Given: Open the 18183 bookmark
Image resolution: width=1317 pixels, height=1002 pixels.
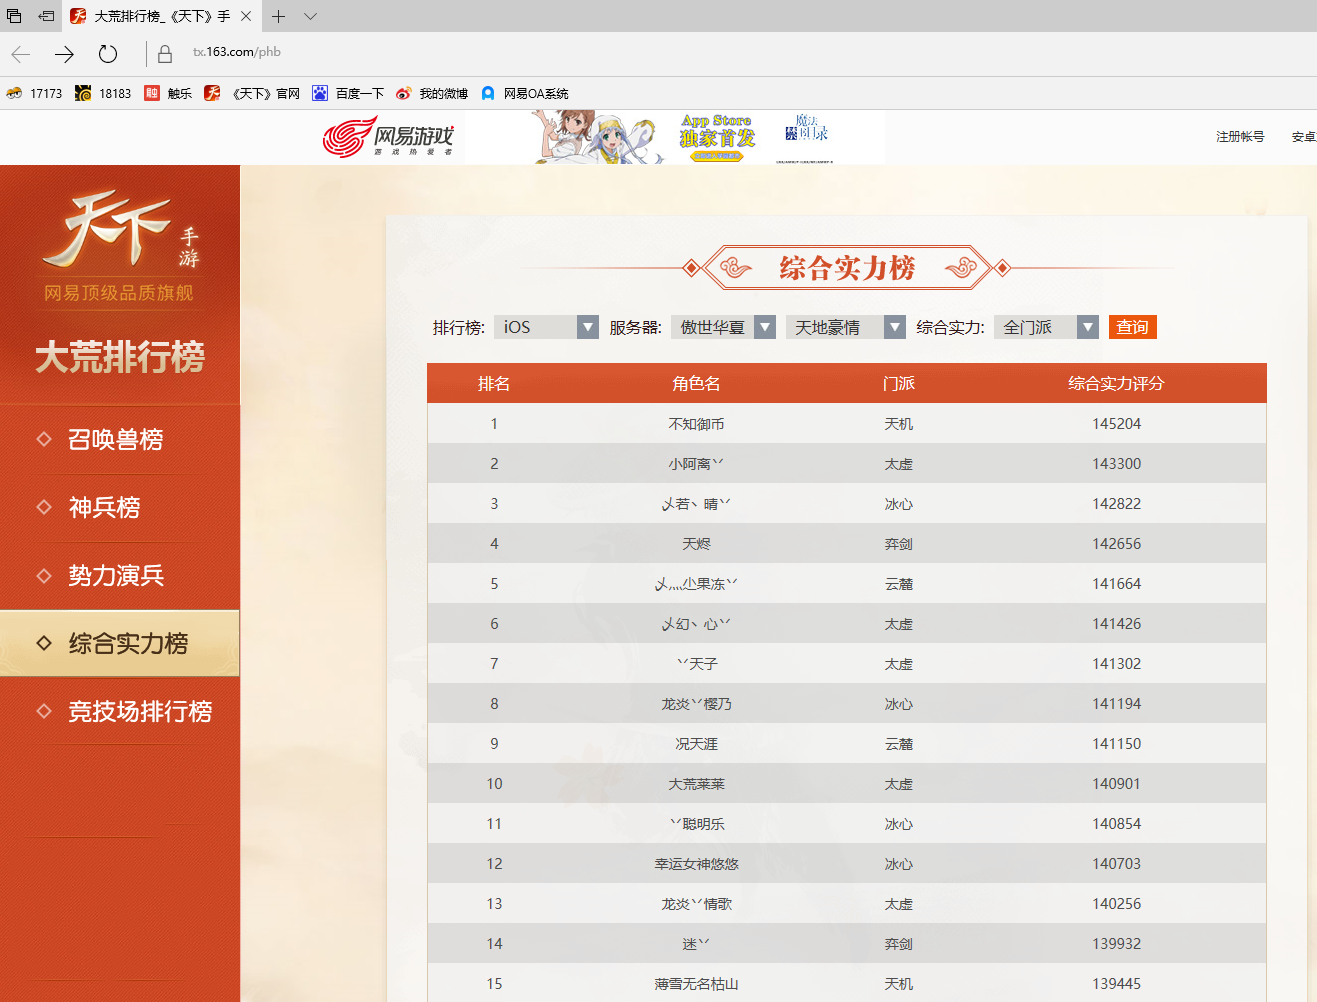Looking at the screenshot, I should [x=103, y=93].
